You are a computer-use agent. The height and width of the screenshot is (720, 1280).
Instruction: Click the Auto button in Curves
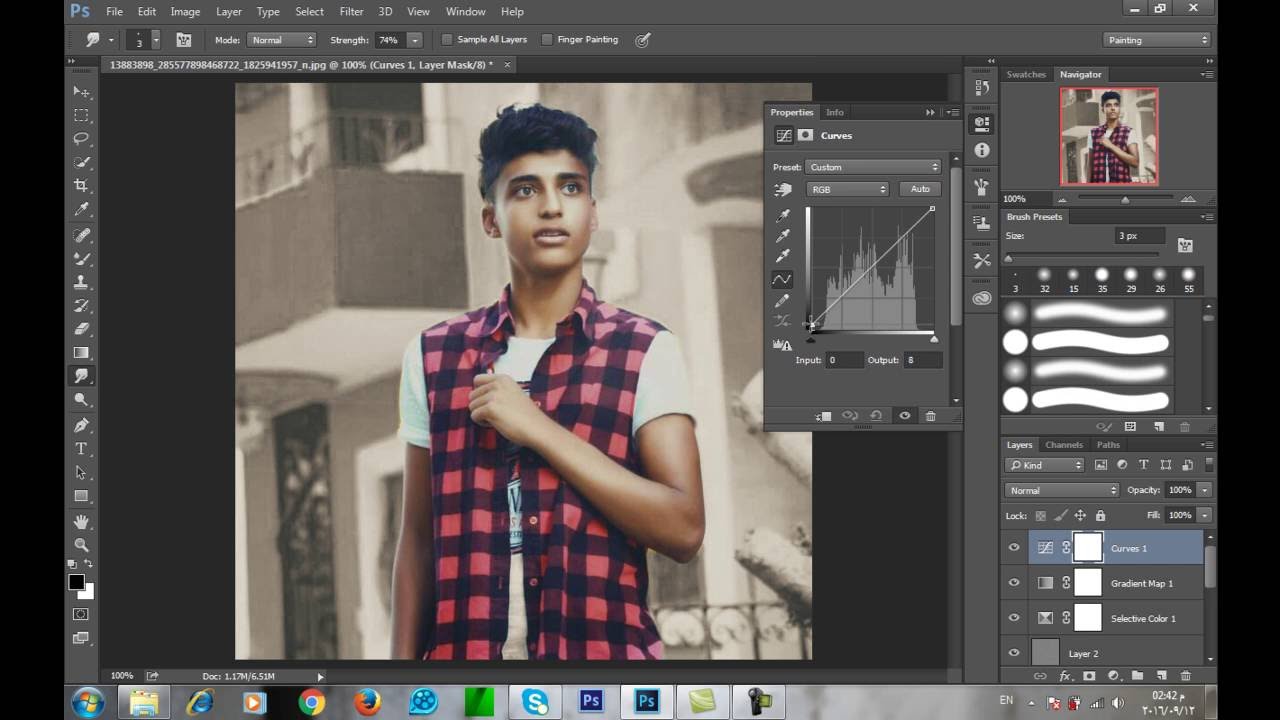coord(920,189)
